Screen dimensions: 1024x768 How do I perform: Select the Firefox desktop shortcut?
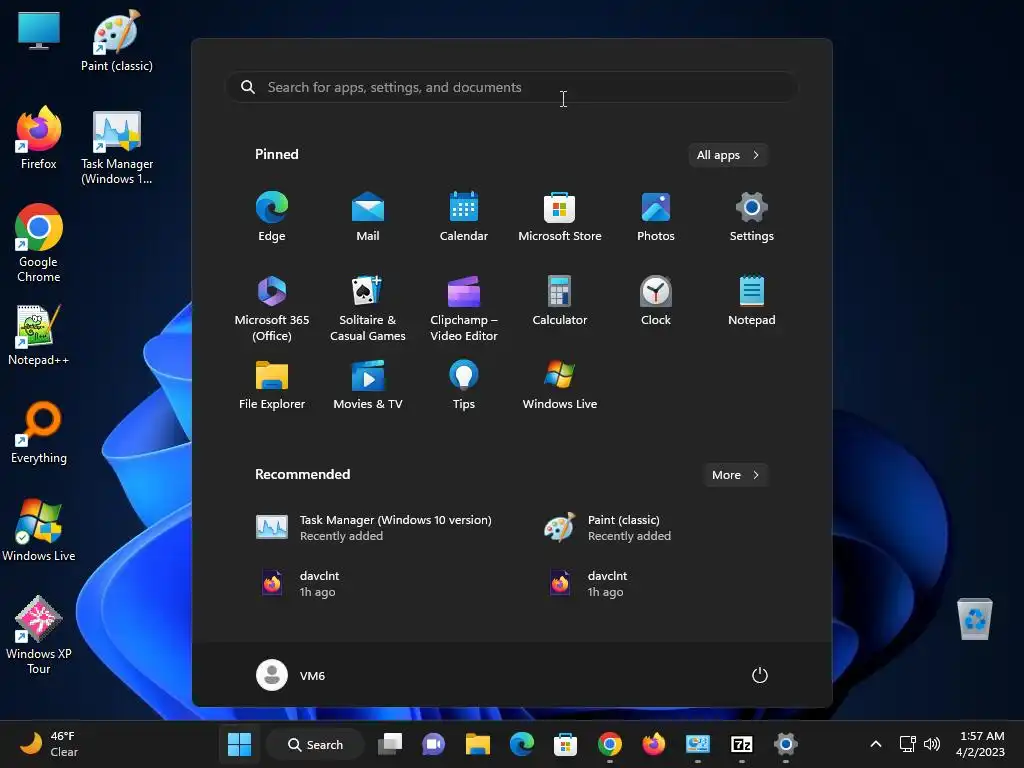pos(39,138)
